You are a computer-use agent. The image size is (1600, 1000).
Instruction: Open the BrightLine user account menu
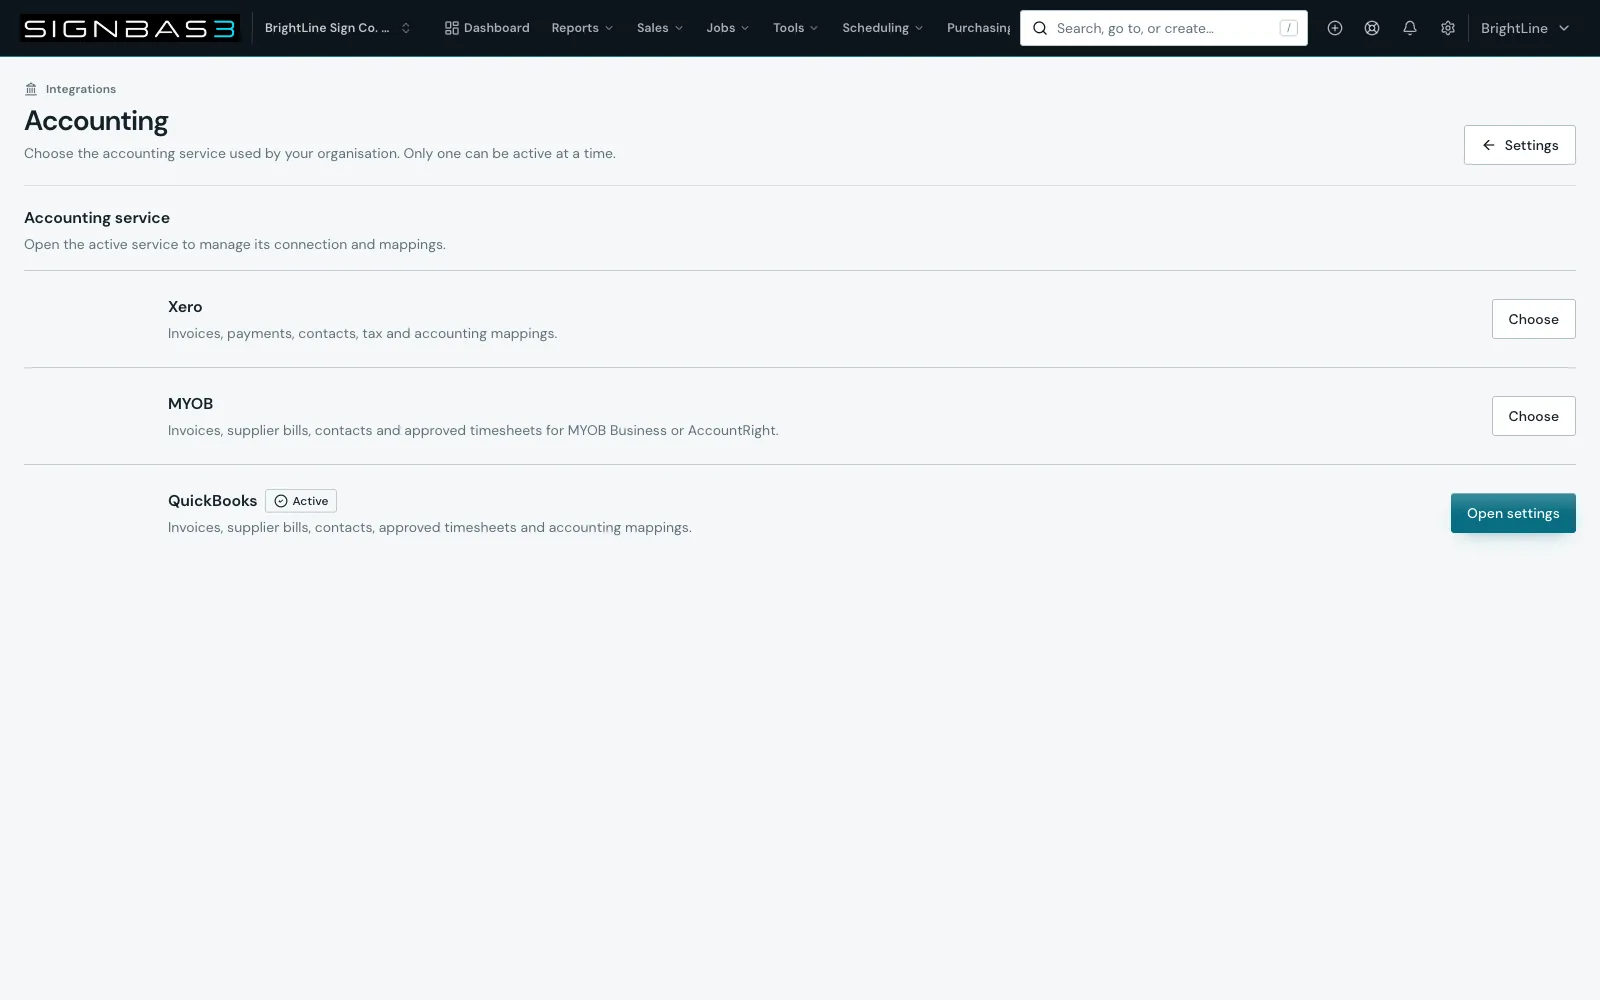1525,28
